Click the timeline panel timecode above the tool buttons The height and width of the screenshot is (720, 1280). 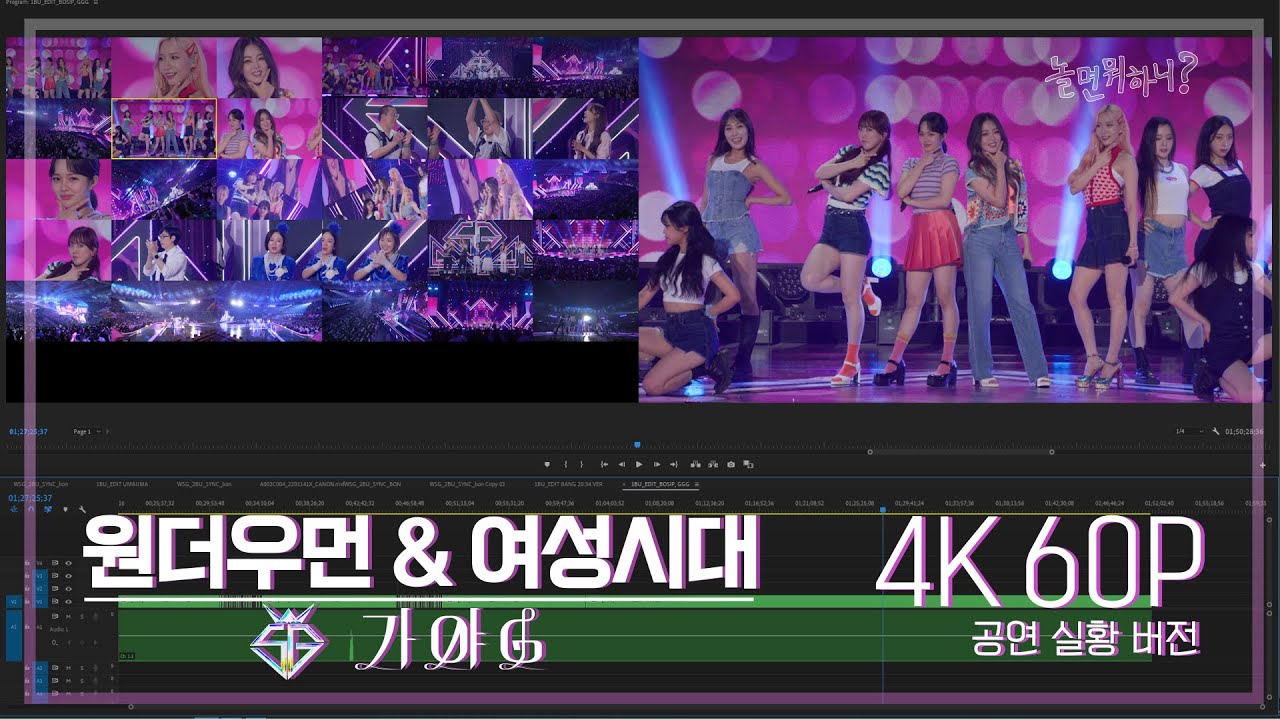coord(30,498)
